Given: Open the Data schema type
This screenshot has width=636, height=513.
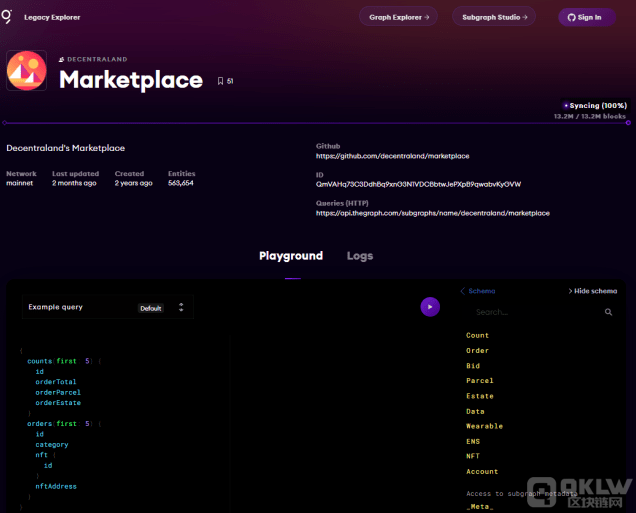Looking at the screenshot, I should click(x=475, y=412).
